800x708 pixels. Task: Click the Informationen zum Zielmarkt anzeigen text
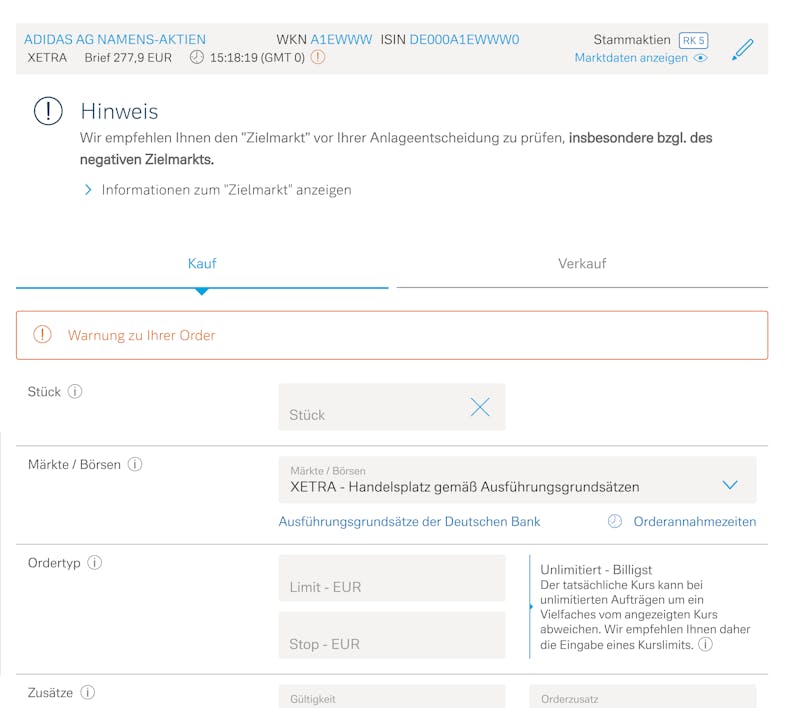227,190
